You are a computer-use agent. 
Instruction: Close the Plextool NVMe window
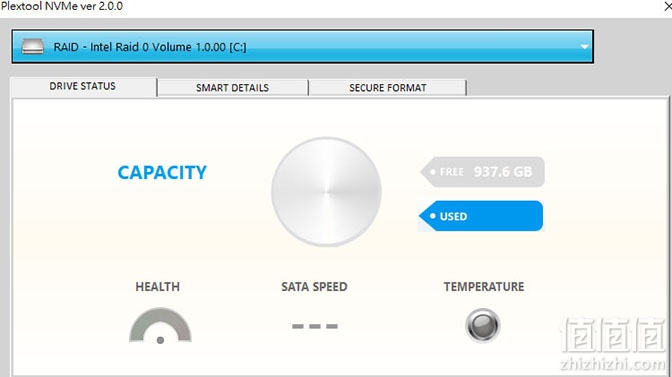pyautogui.click(x=668, y=6)
